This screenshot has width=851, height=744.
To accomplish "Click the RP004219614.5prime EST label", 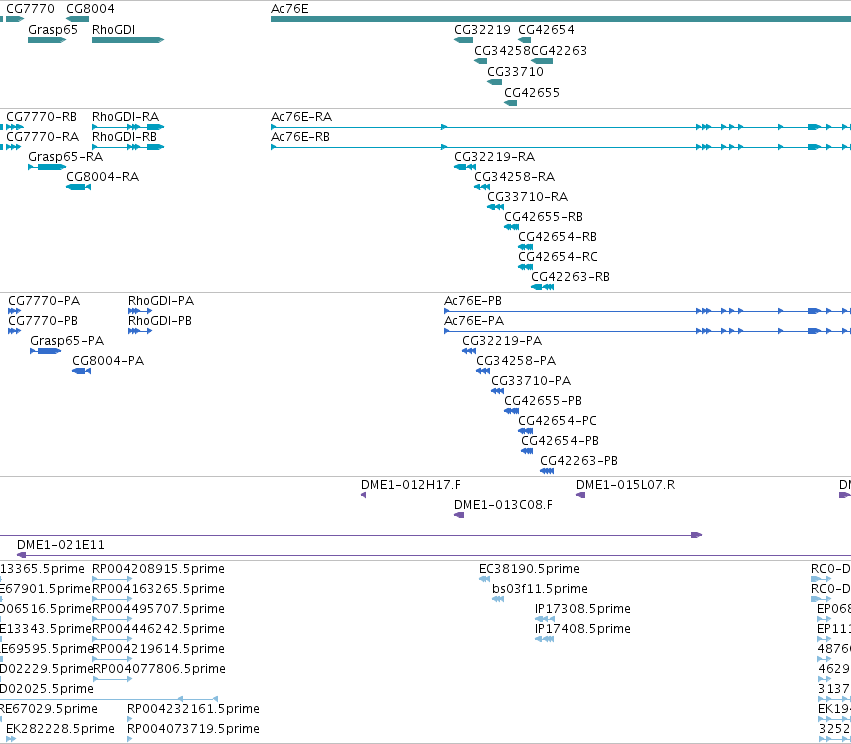I will [159, 650].
